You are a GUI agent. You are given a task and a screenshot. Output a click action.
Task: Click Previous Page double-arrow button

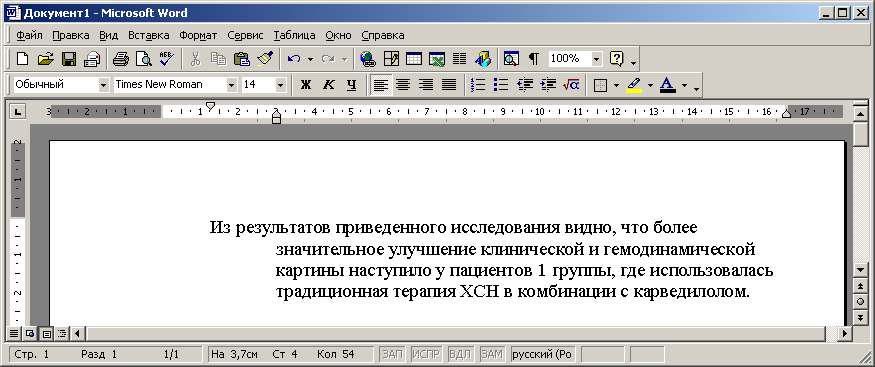(x=860, y=285)
